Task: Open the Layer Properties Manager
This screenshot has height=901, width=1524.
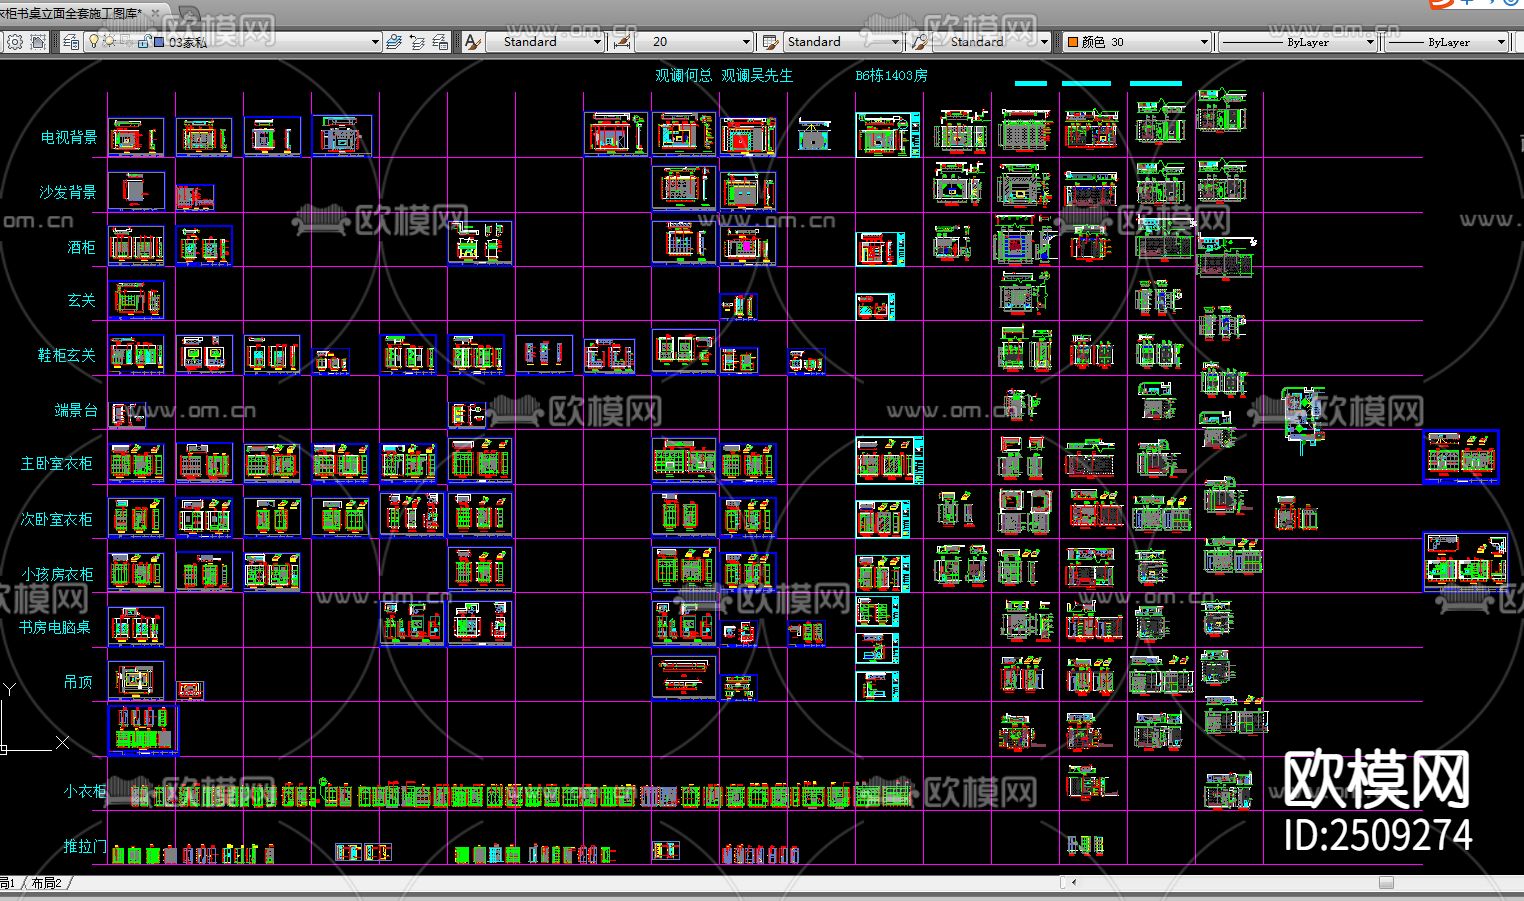Action: 71,42
